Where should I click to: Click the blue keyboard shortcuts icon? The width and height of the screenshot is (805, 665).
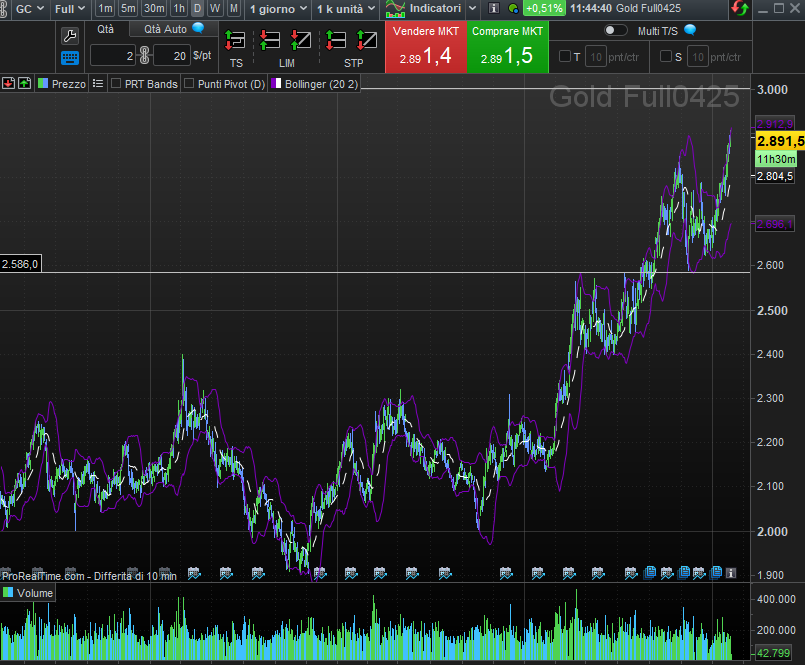(70, 58)
